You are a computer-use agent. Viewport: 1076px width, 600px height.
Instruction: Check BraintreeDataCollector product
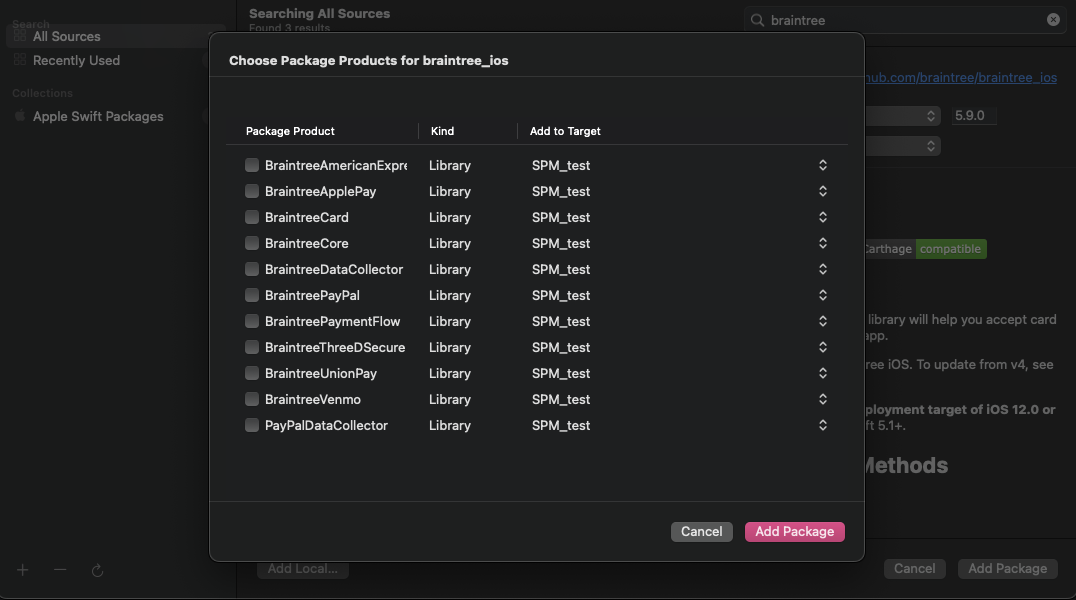coord(252,270)
